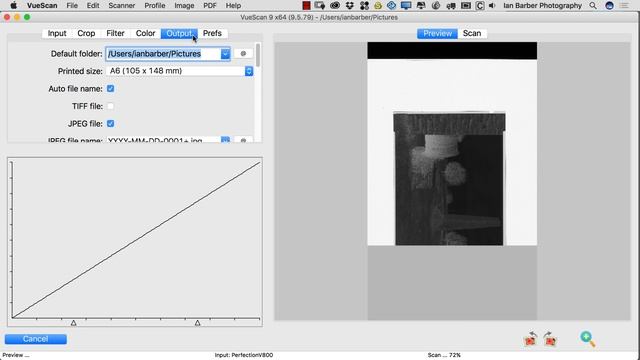Open the VueScan application menu
Image resolution: width=640 pixels, height=360 pixels.
click(x=42, y=6)
